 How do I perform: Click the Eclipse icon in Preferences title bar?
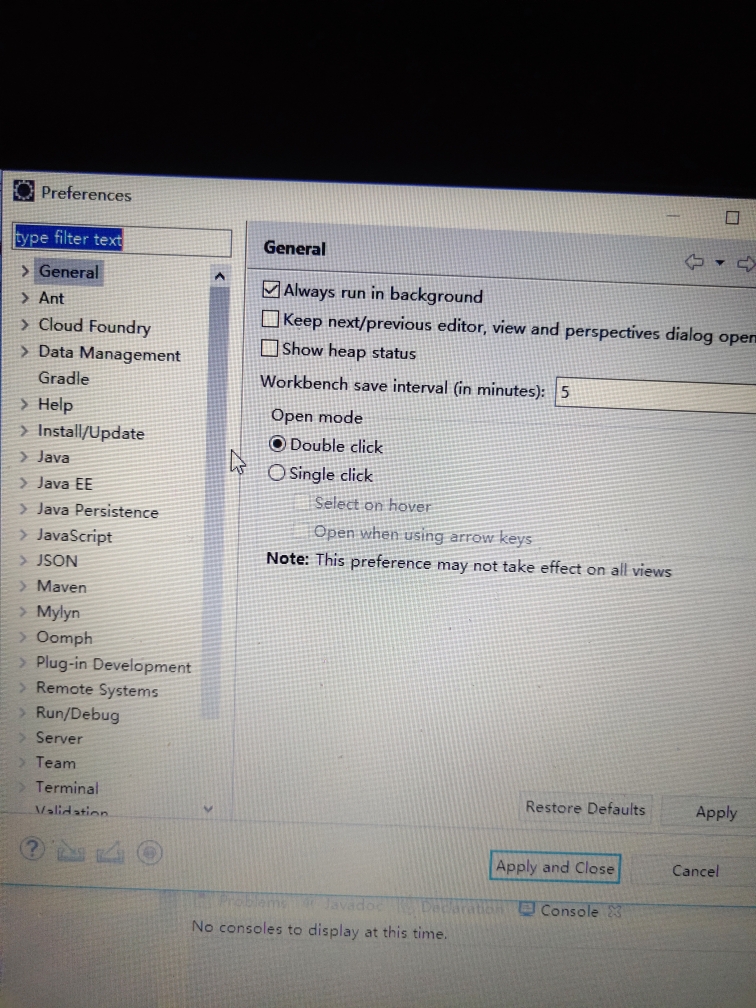click(x=24, y=191)
